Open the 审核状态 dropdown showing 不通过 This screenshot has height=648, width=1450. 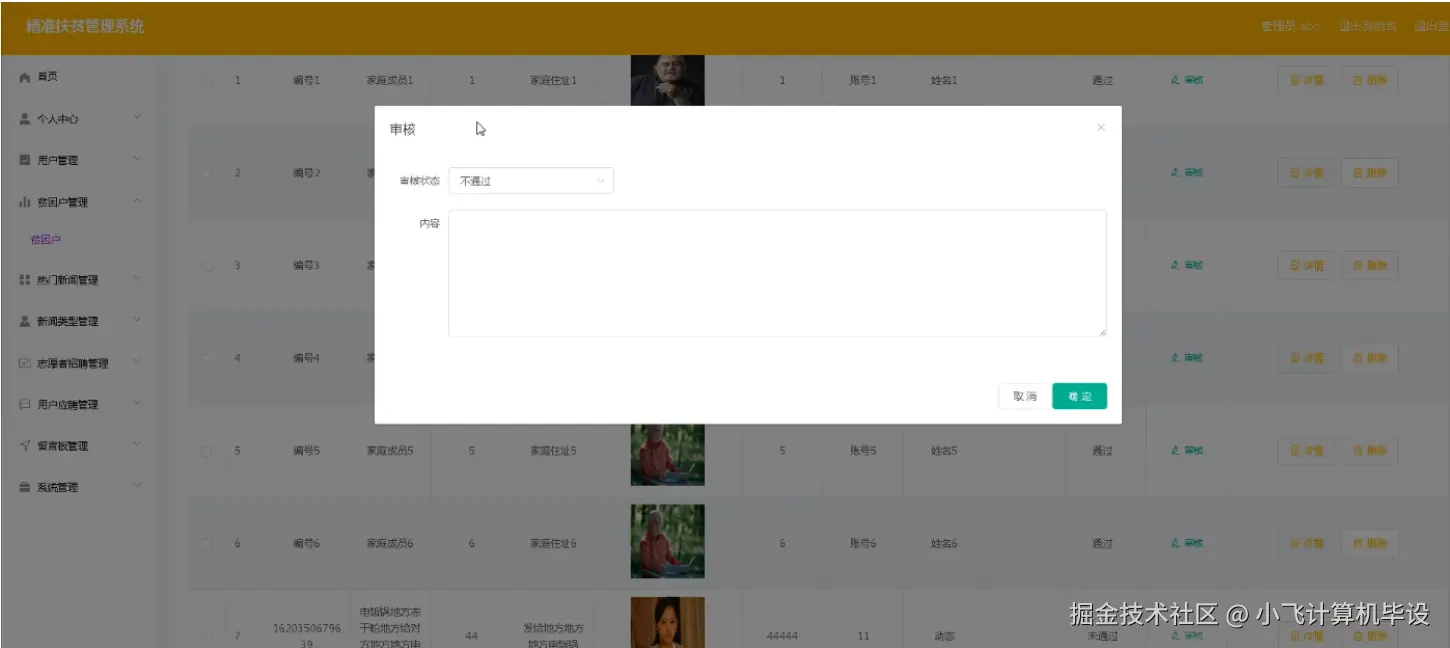coord(531,181)
